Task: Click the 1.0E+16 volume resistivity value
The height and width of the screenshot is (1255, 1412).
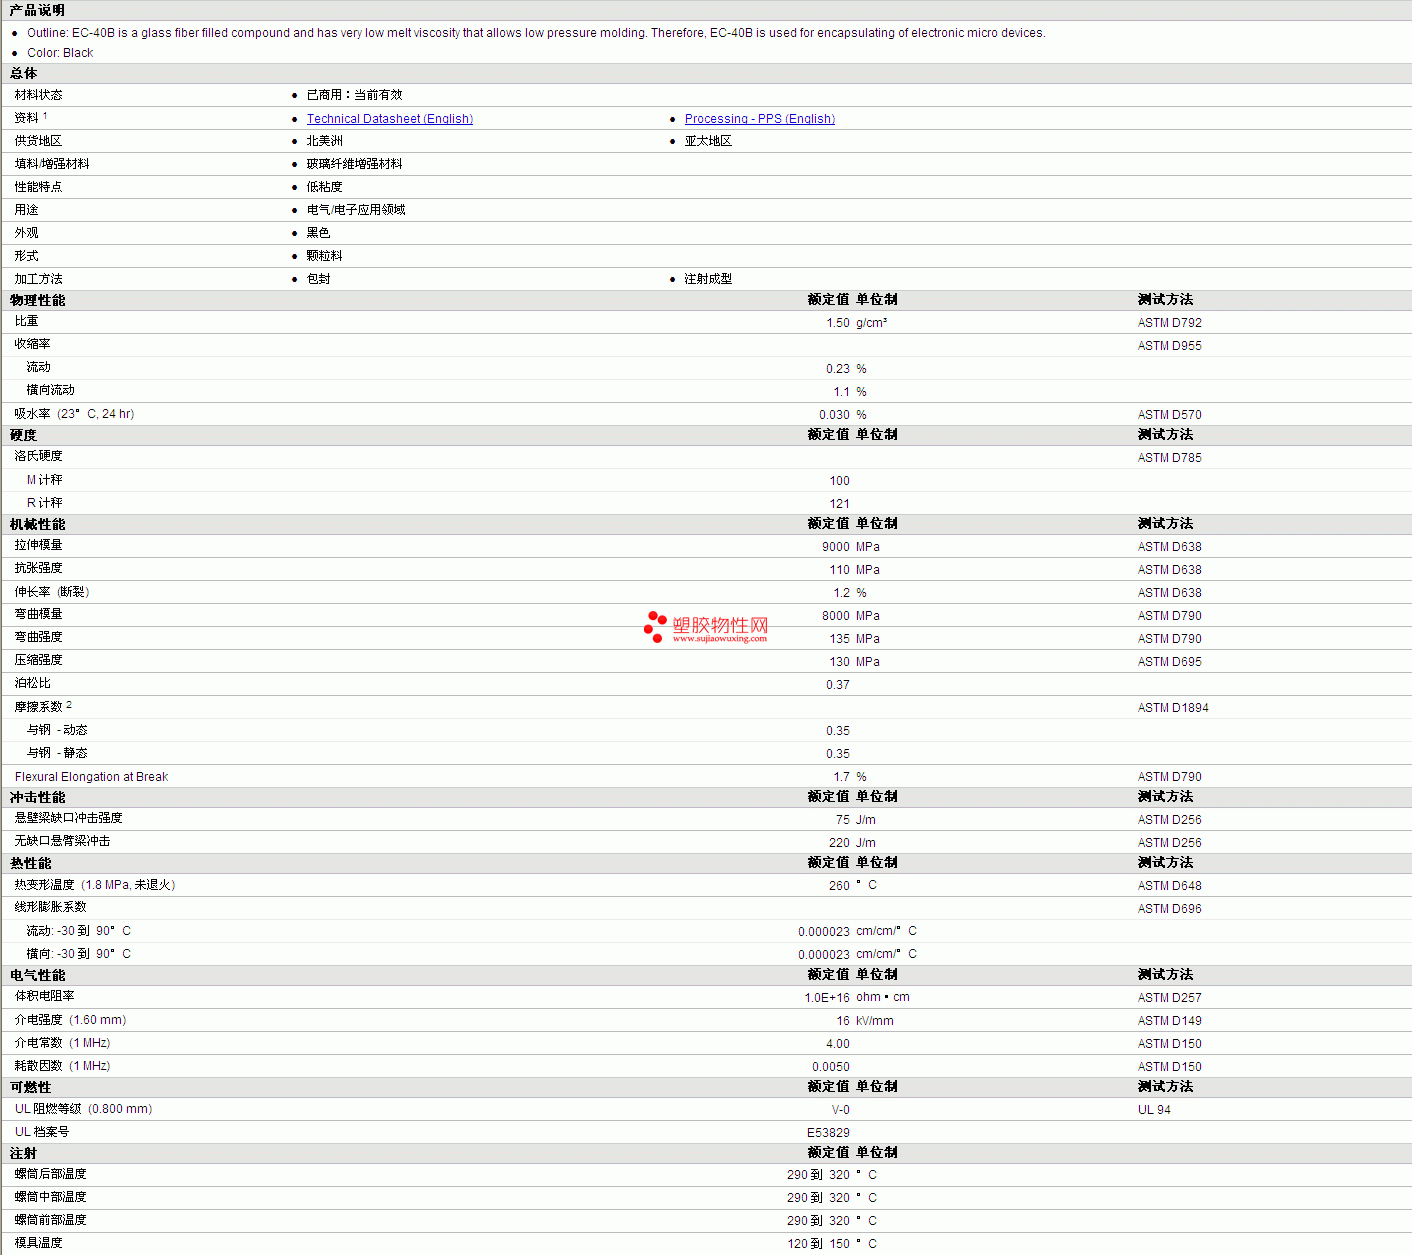Action: point(826,998)
